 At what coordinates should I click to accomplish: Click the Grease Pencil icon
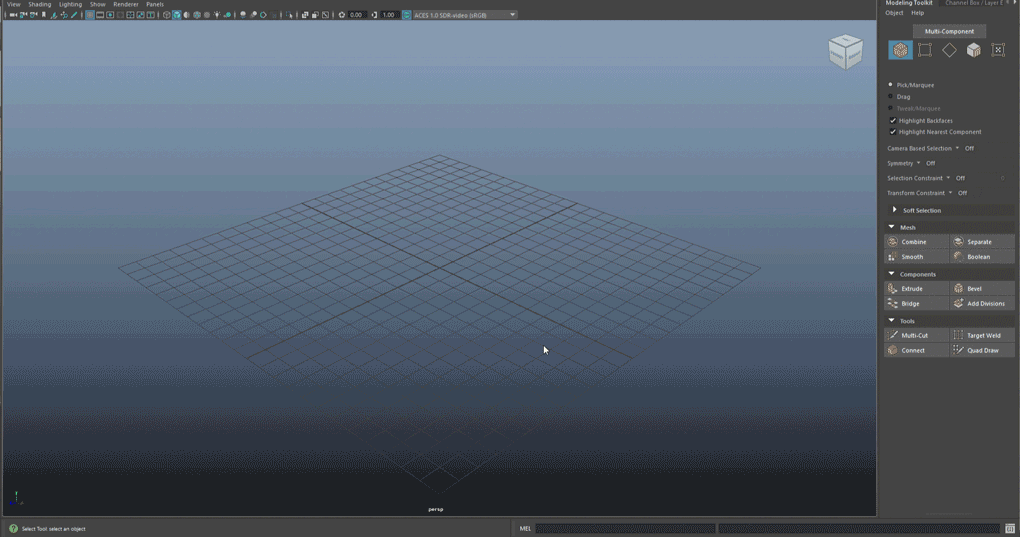click(x=74, y=15)
